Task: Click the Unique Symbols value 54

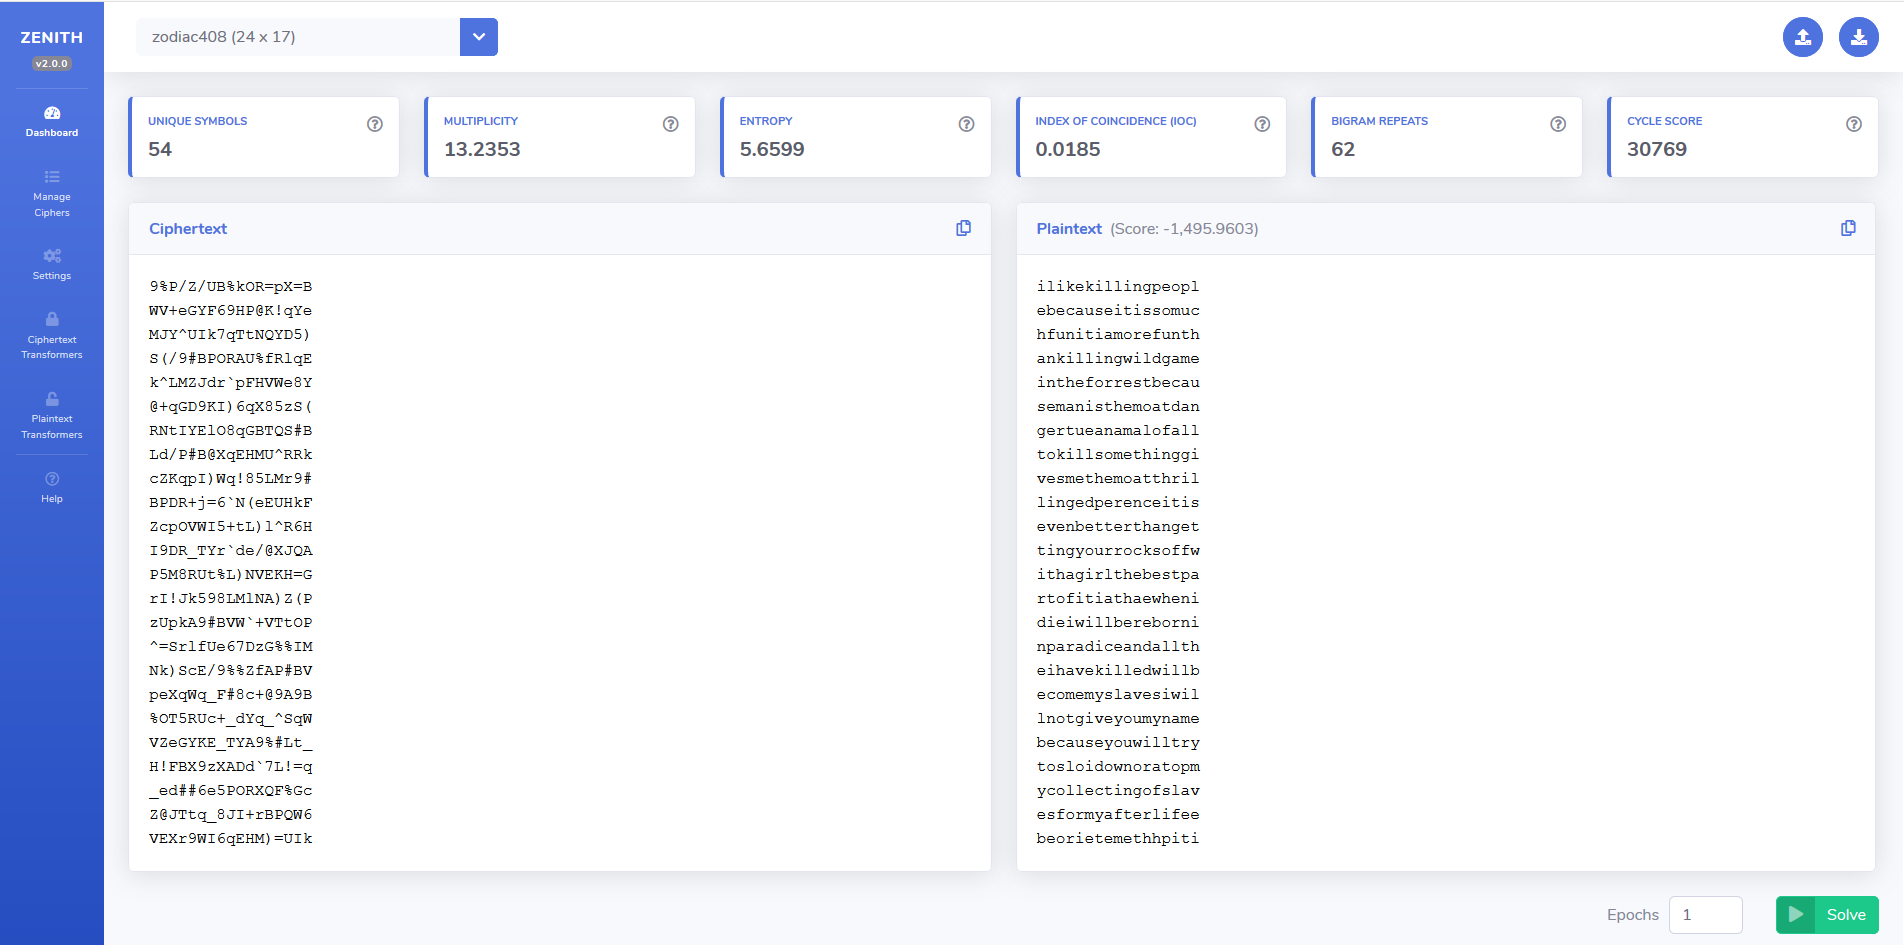Action: pos(160,149)
